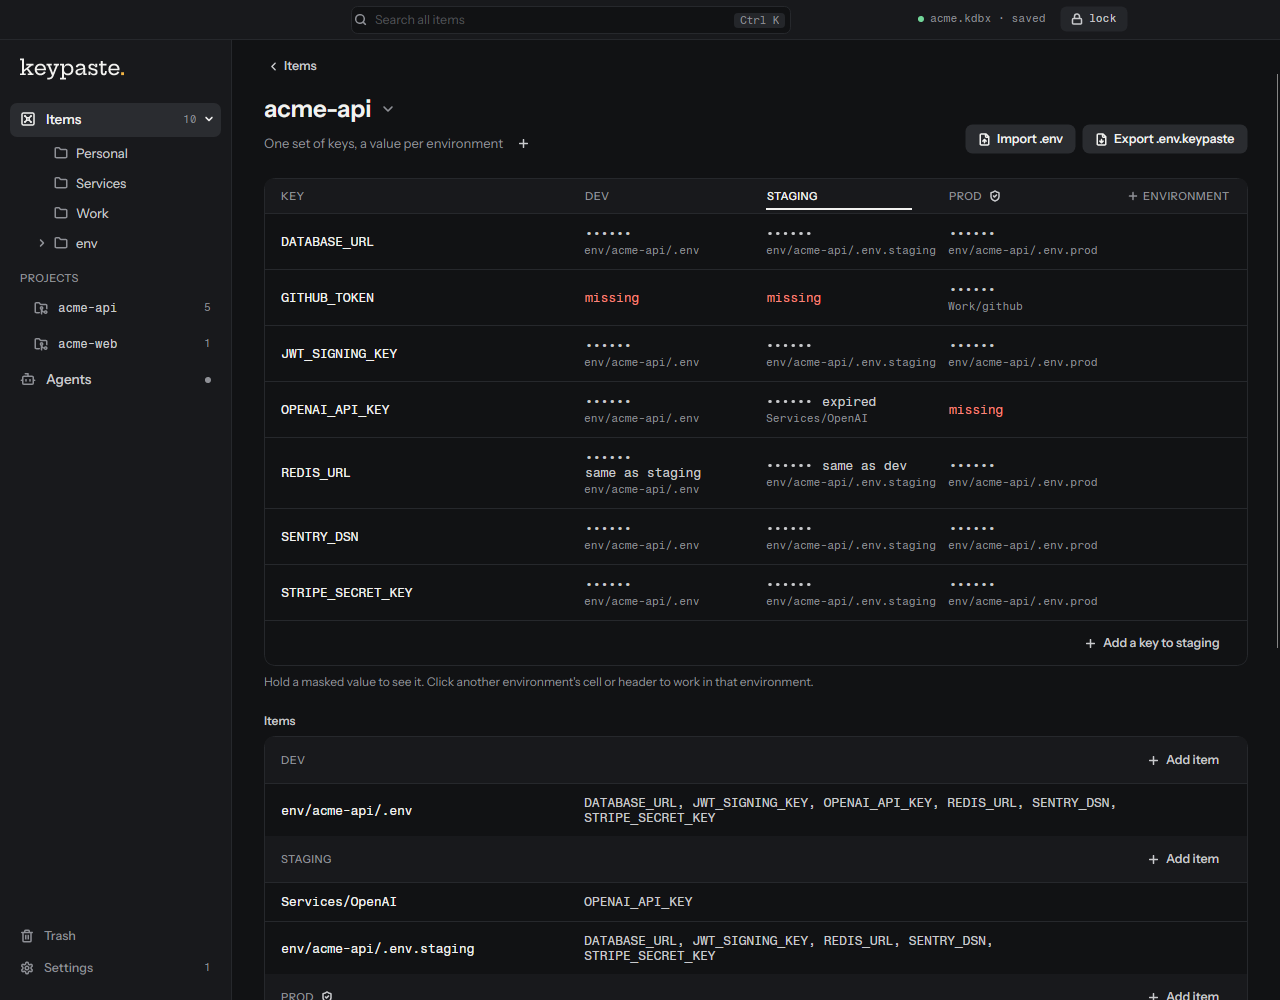The width and height of the screenshot is (1280, 1000).
Task: Open the env/acme-api/.env.staging item row
Action: (x=755, y=948)
